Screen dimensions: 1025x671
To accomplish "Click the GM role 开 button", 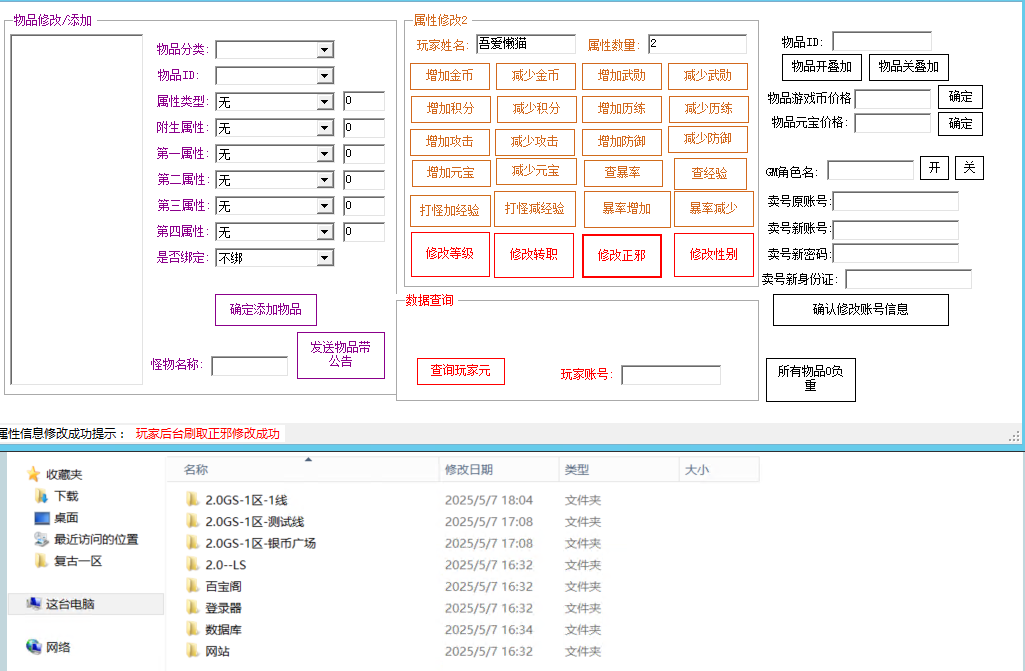I will point(934,168).
